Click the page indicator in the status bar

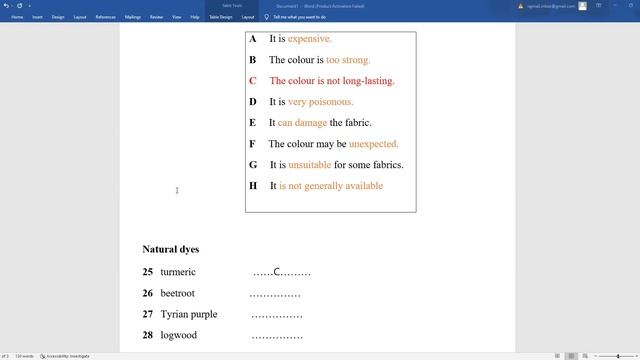(x=4, y=356)
